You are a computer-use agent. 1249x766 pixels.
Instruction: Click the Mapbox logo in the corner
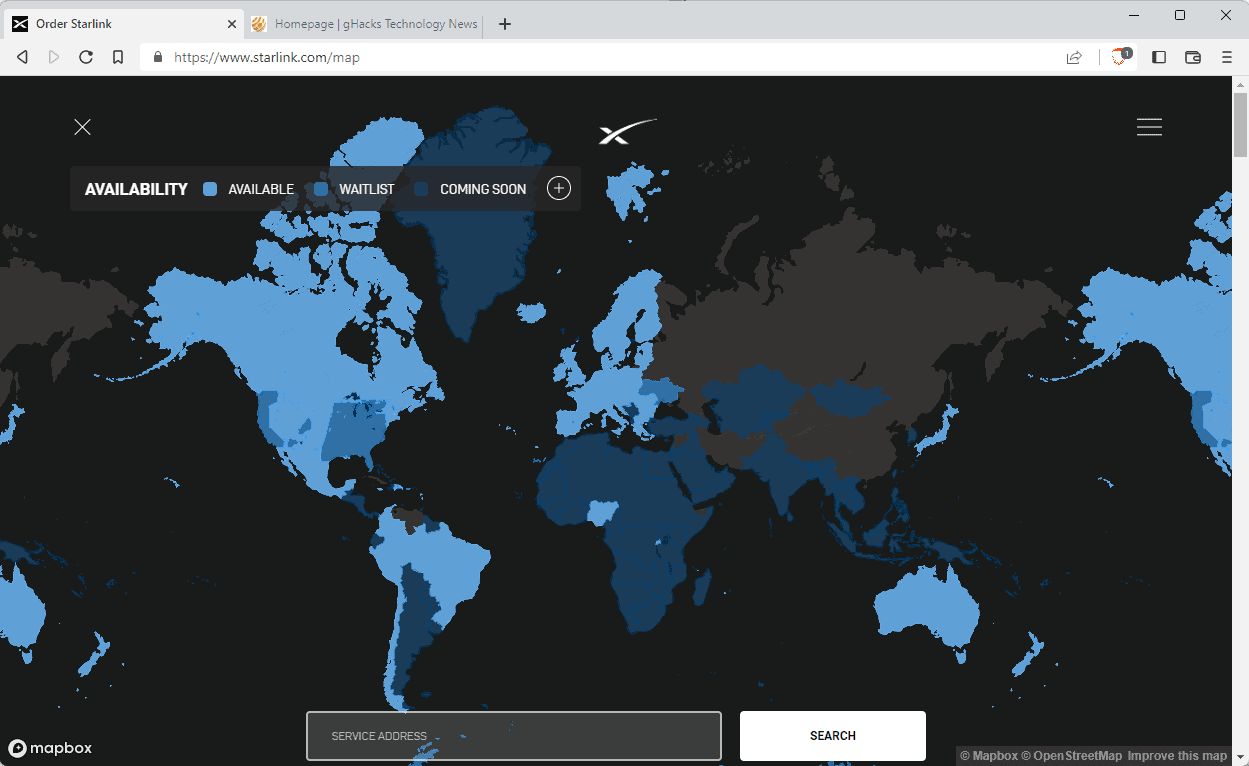coord(49,748)
